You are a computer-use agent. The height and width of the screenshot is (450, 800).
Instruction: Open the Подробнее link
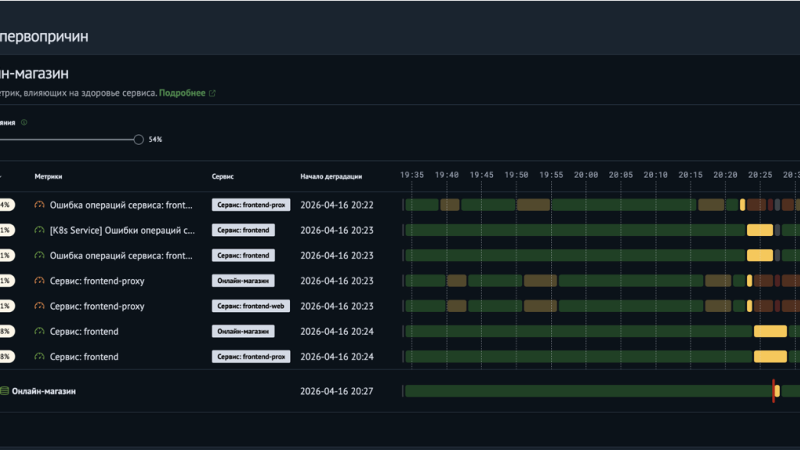coord(182,93)
